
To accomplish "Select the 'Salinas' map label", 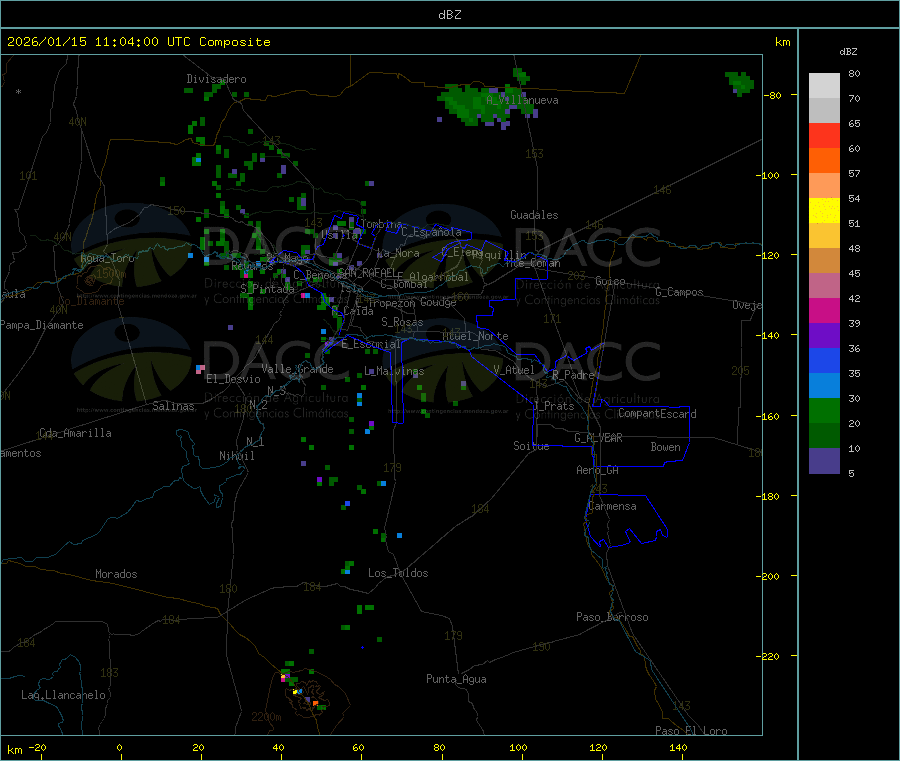I will point(173,406).
